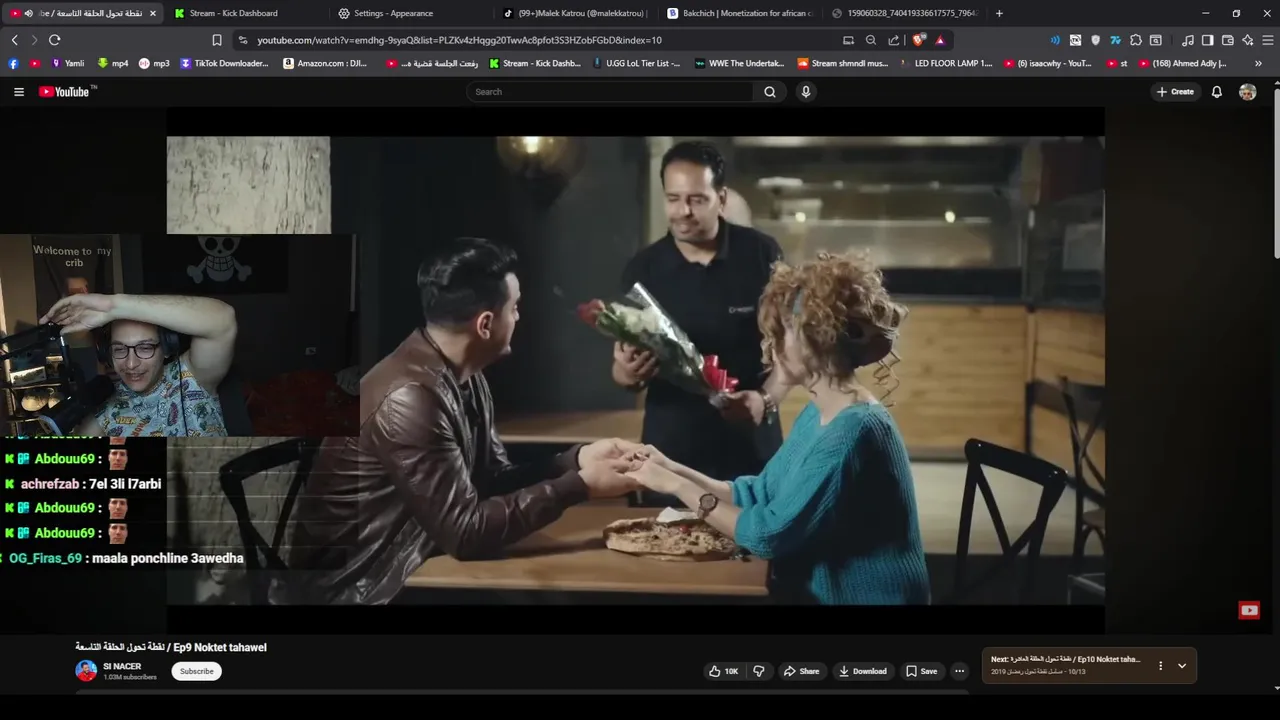Screen dimensions: 1280x720
Task: Reload the page with refresh icon
Action: (54, 40)
